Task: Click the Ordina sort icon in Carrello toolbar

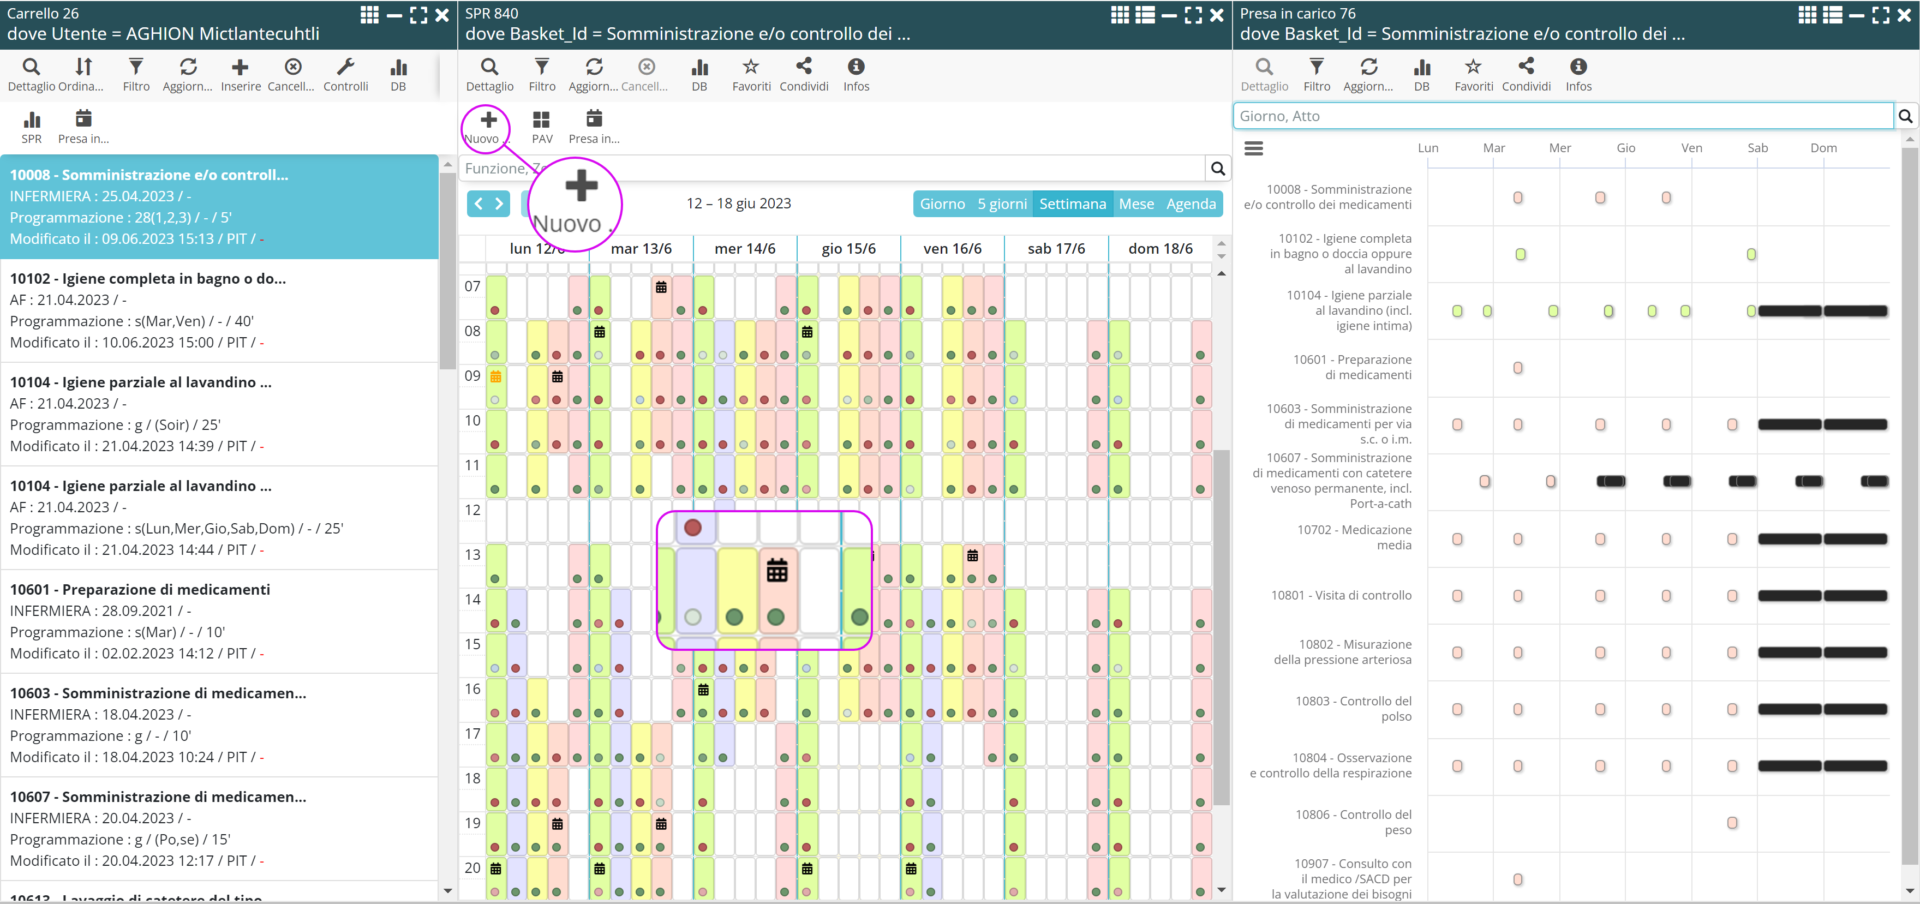Action: (x=84, y=67)
